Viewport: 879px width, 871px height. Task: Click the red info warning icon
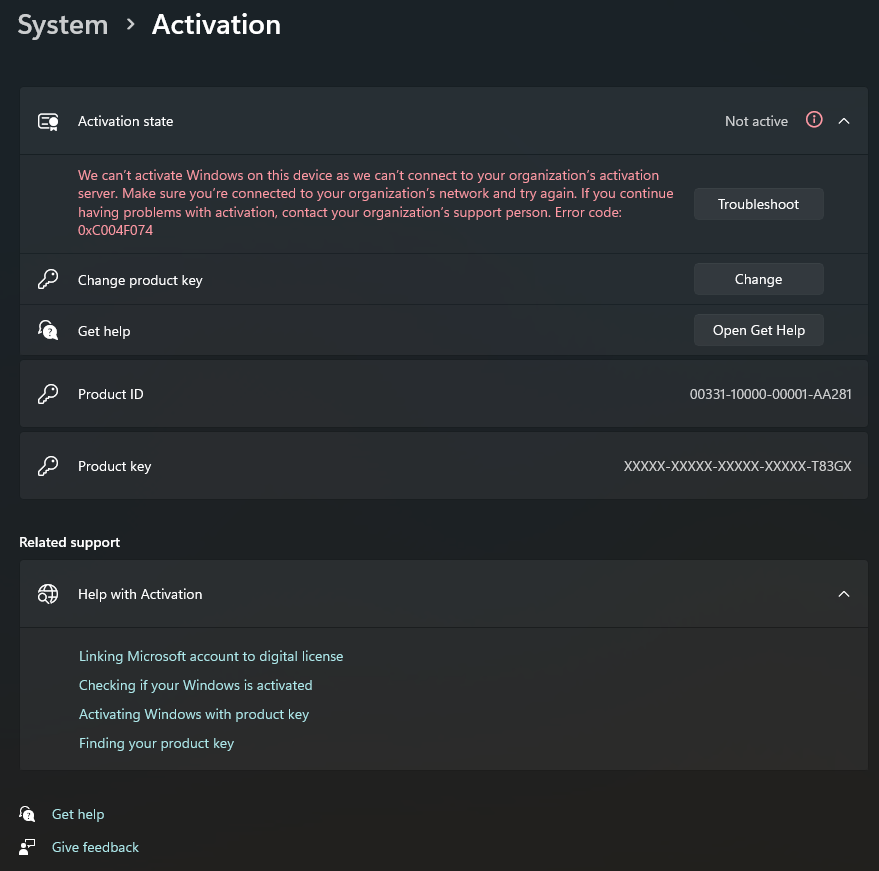(x=814, y=120)
